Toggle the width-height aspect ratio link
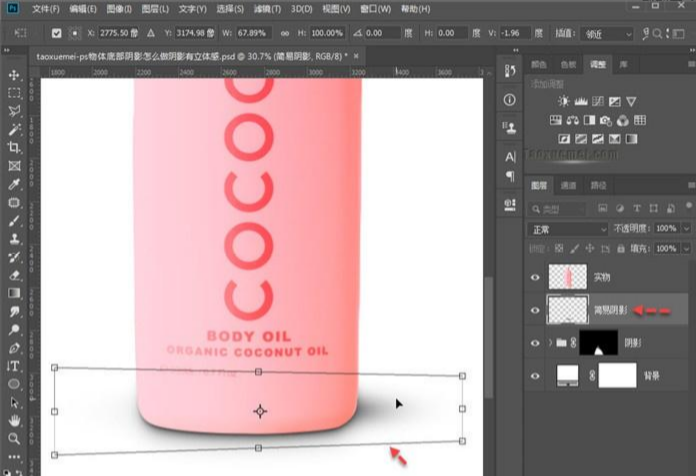The width and height of the screenshot is (696, 476). (x=285, y=33)
